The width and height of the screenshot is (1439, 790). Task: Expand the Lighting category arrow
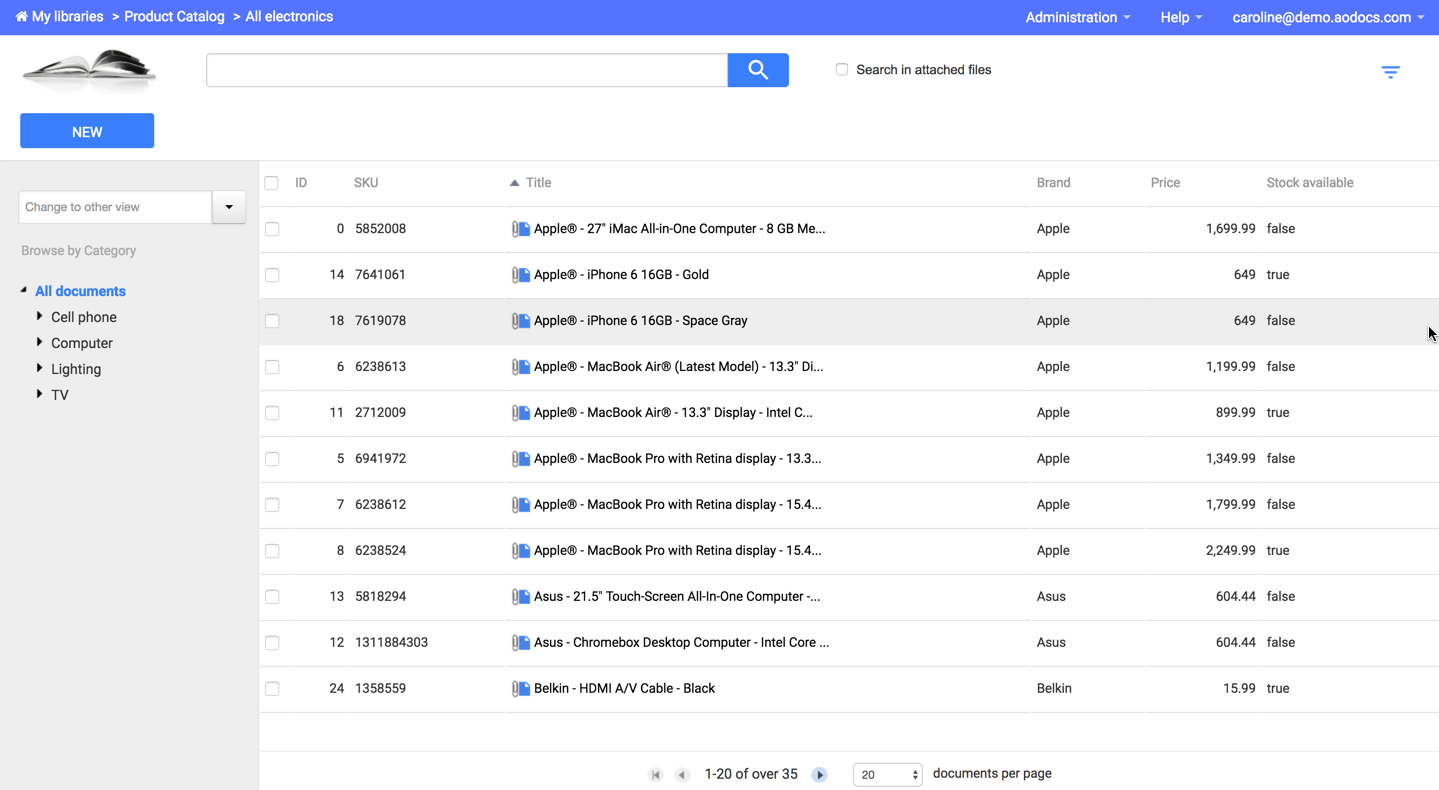coord(39,368)
